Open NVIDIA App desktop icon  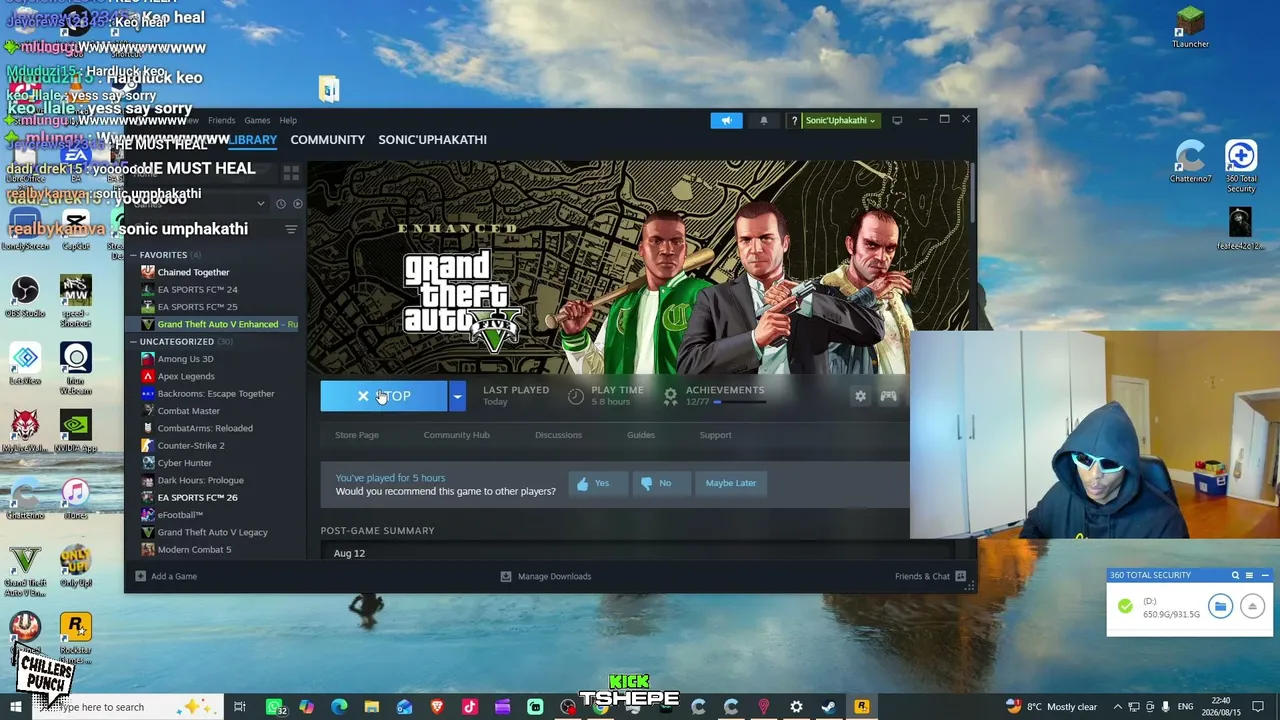click(x=76, y=431)
